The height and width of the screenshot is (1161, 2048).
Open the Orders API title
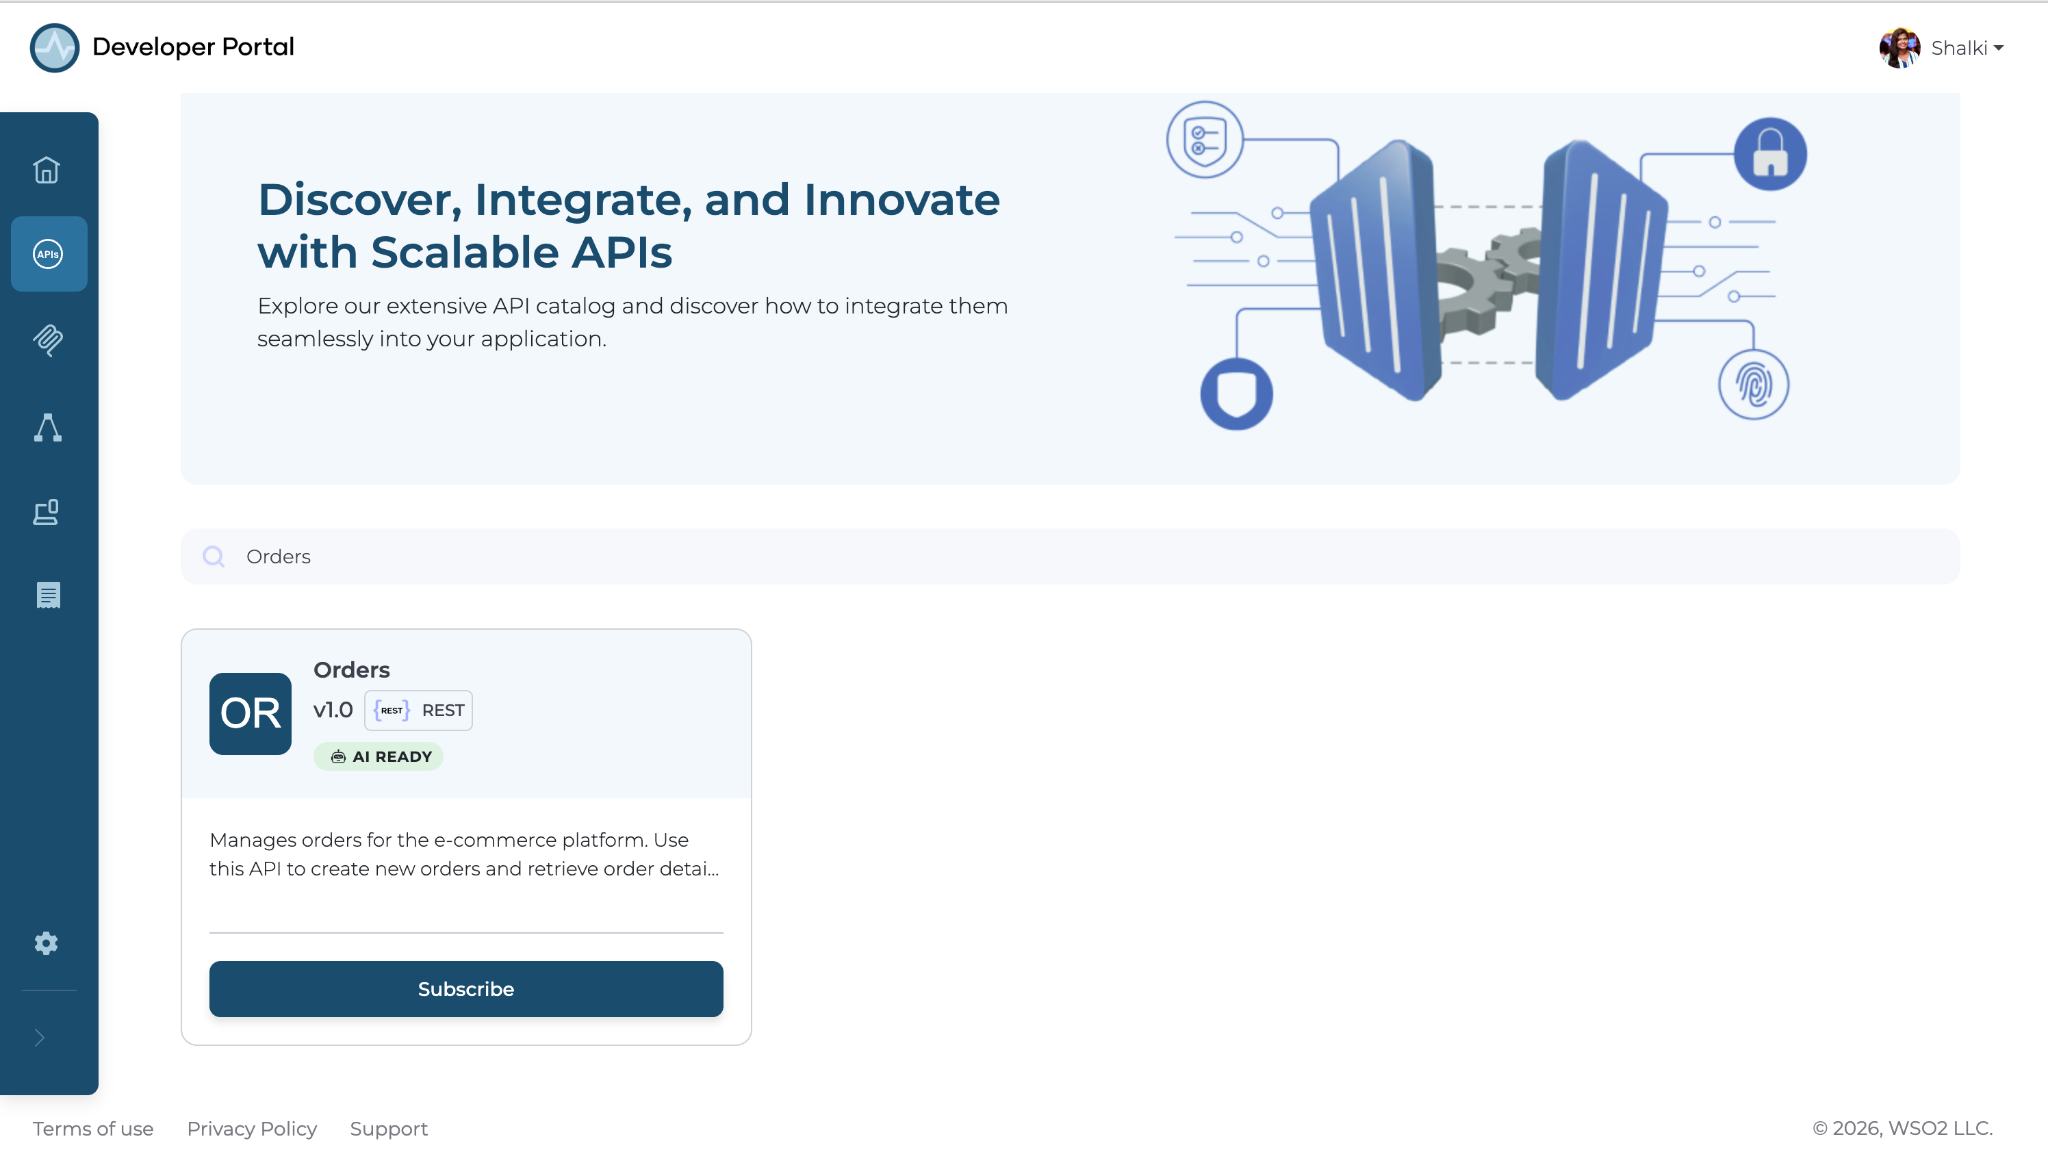pos(351,670)
